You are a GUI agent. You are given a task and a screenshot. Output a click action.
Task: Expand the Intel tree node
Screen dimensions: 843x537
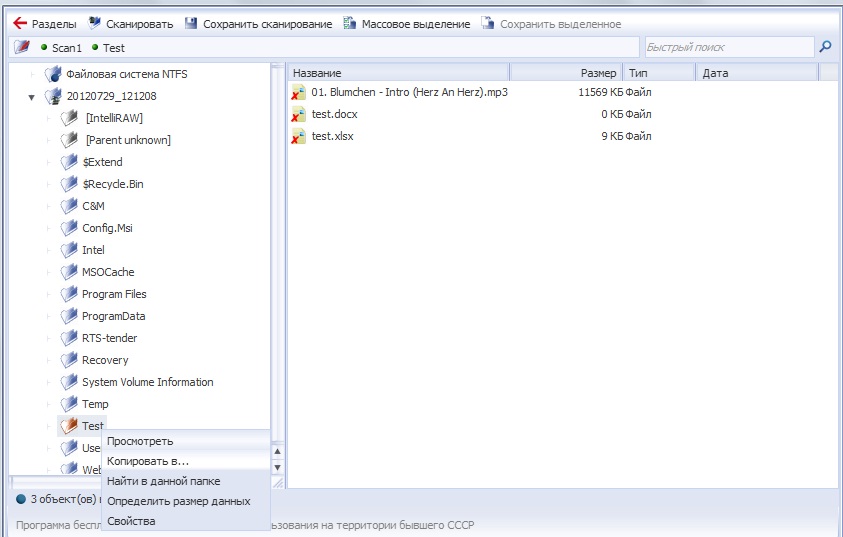(x=48, y=250)
